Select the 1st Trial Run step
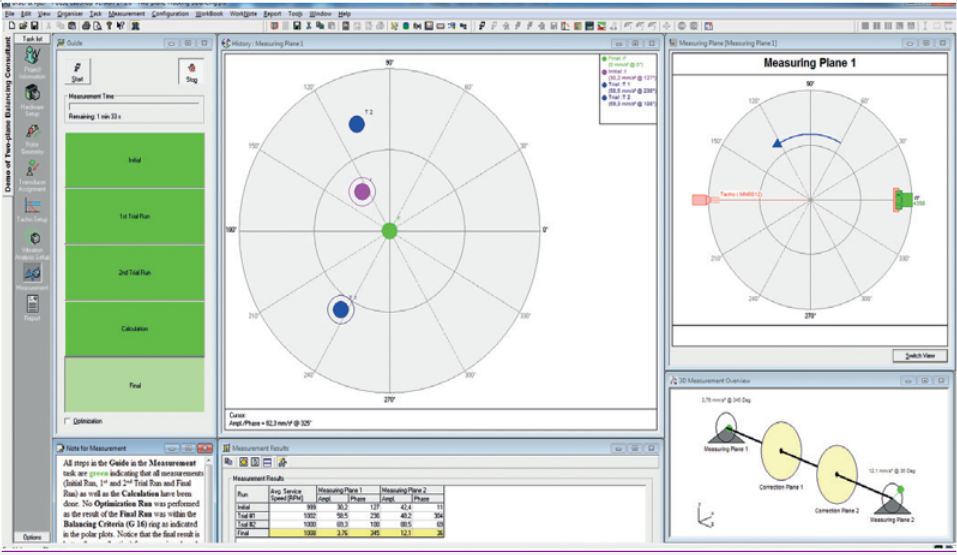Viewport: 957px width, 555px height. pos(134,216)
